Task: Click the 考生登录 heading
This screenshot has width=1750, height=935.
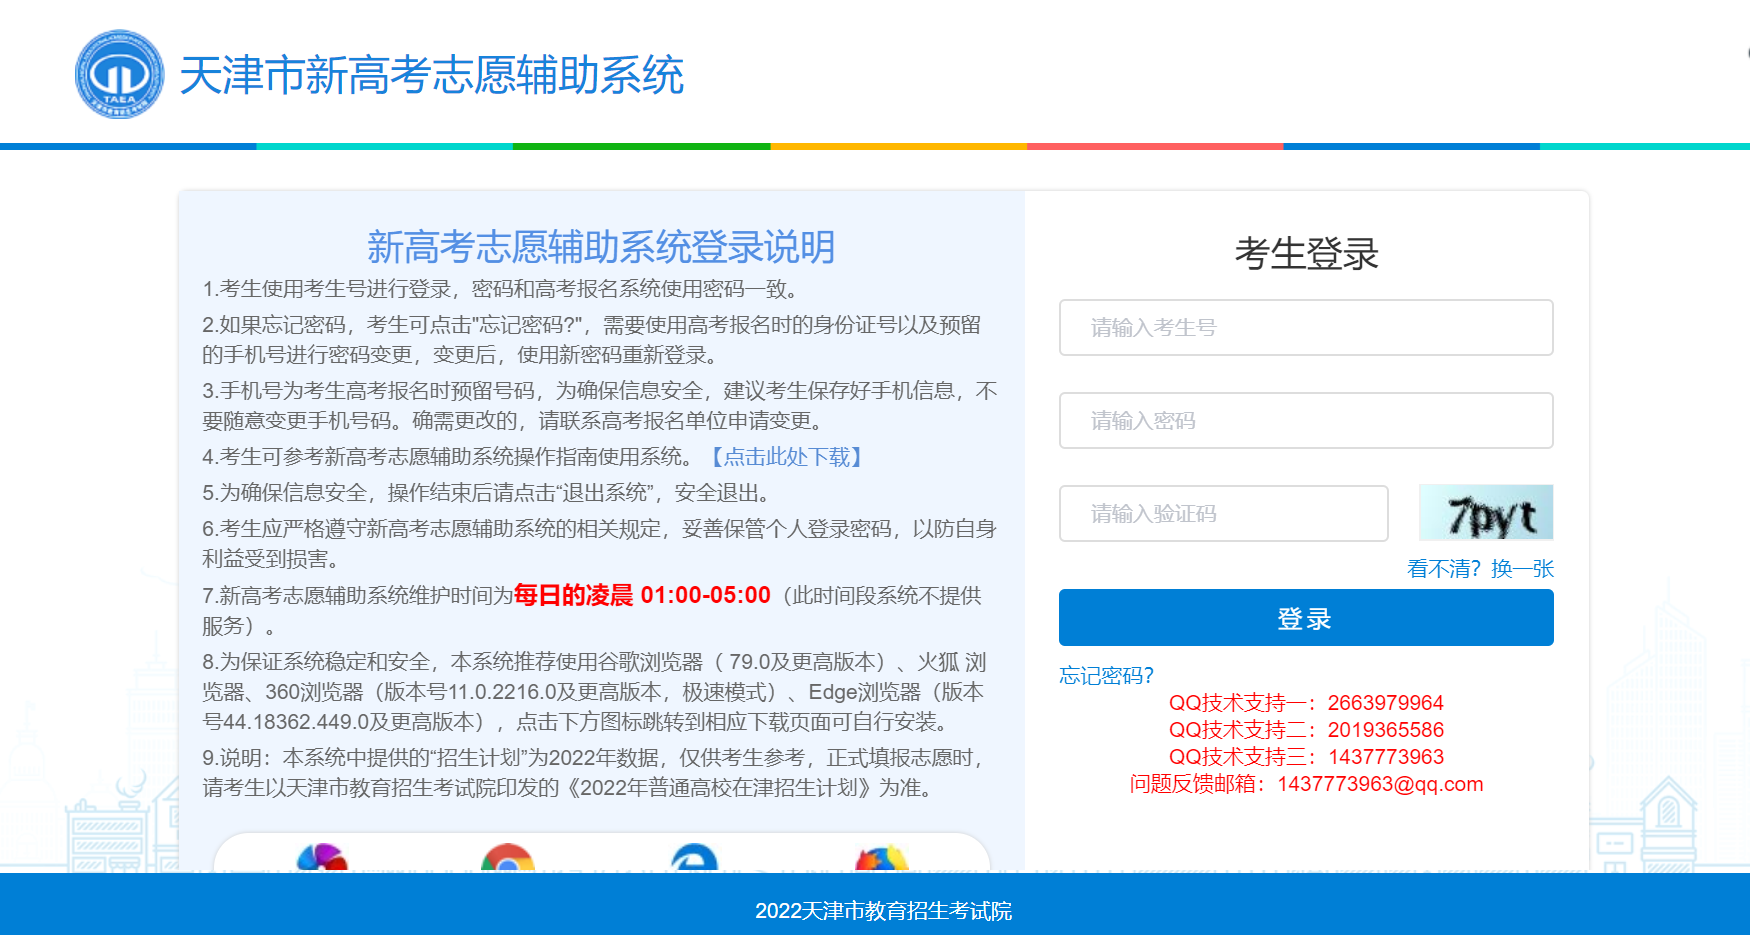Action: [x=1306, y=254]
